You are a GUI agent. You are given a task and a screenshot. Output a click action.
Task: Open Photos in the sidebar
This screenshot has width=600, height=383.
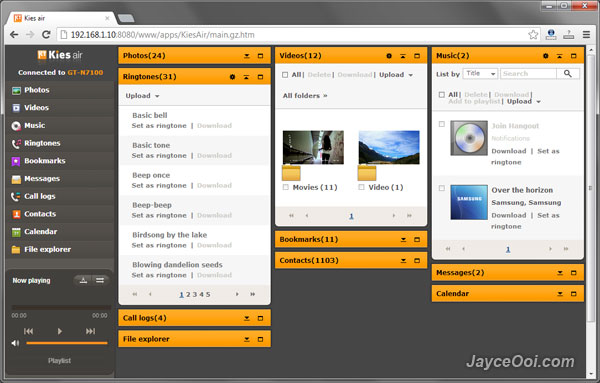(x=36, y=90)
